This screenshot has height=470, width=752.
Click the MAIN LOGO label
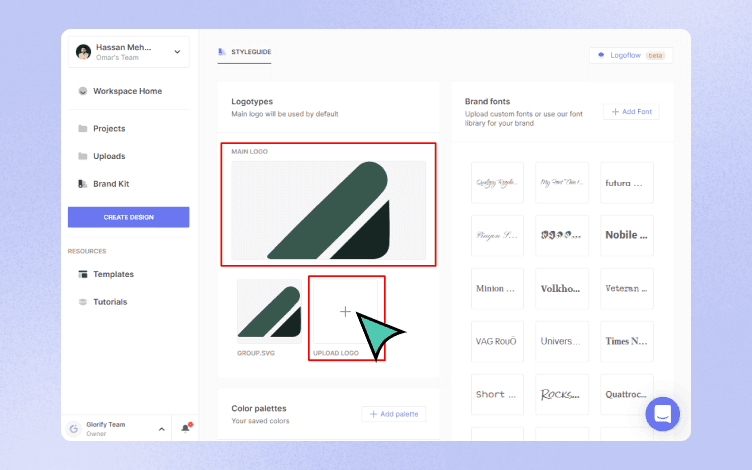pyautogui.click(x=249, y=152)
